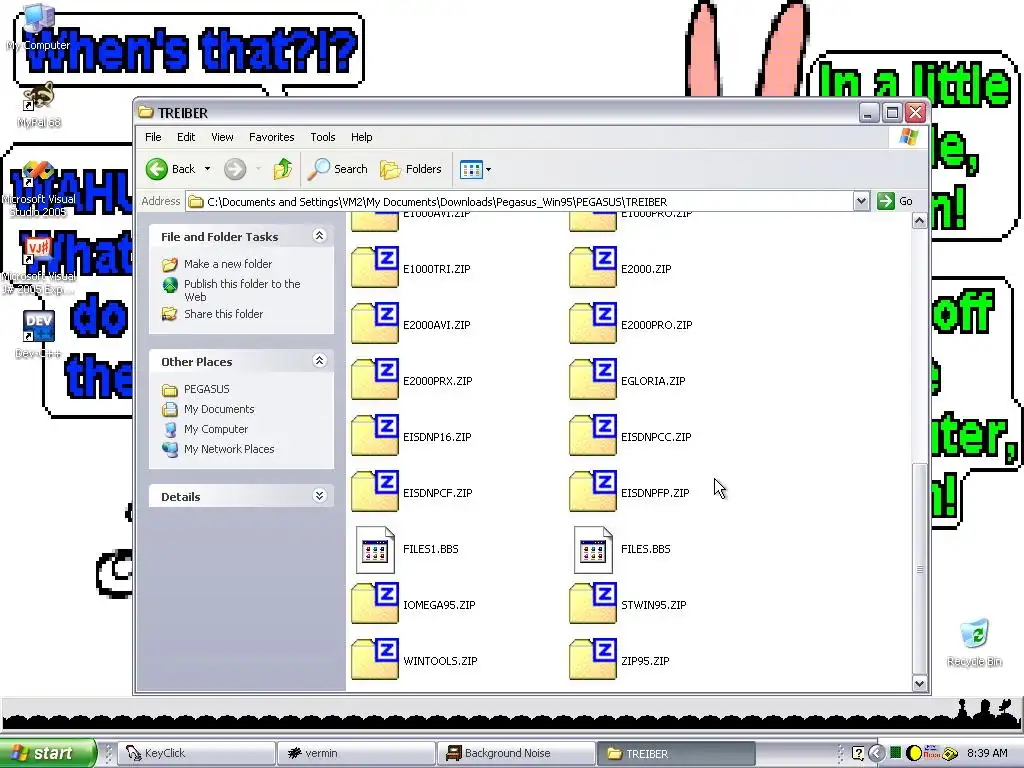Click the Start button
1024x768 pixels.
tap(48, 753)
